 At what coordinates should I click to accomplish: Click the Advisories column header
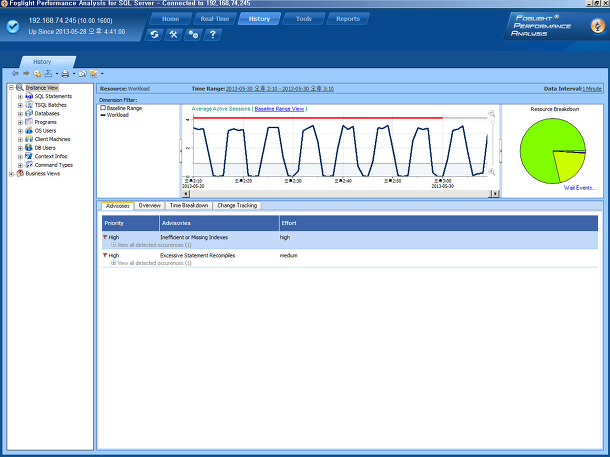tap(219, 223)
